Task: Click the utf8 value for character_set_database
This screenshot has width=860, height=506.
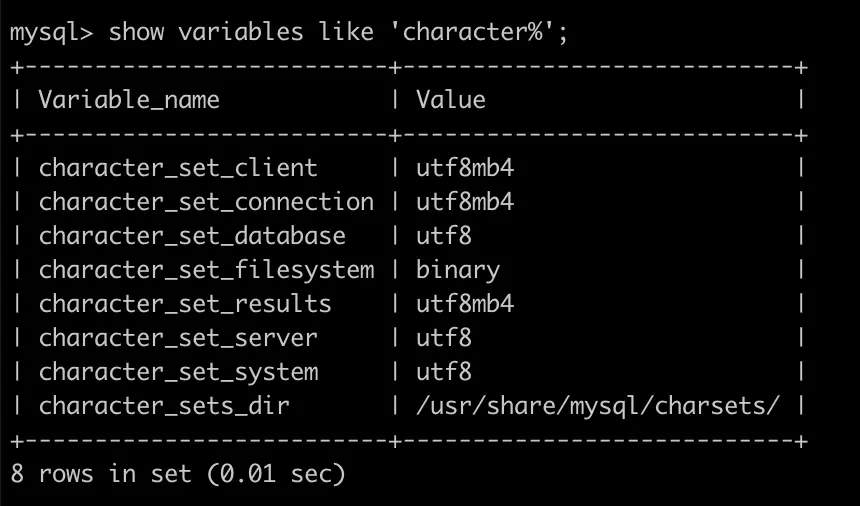Action: coord(444,236)
